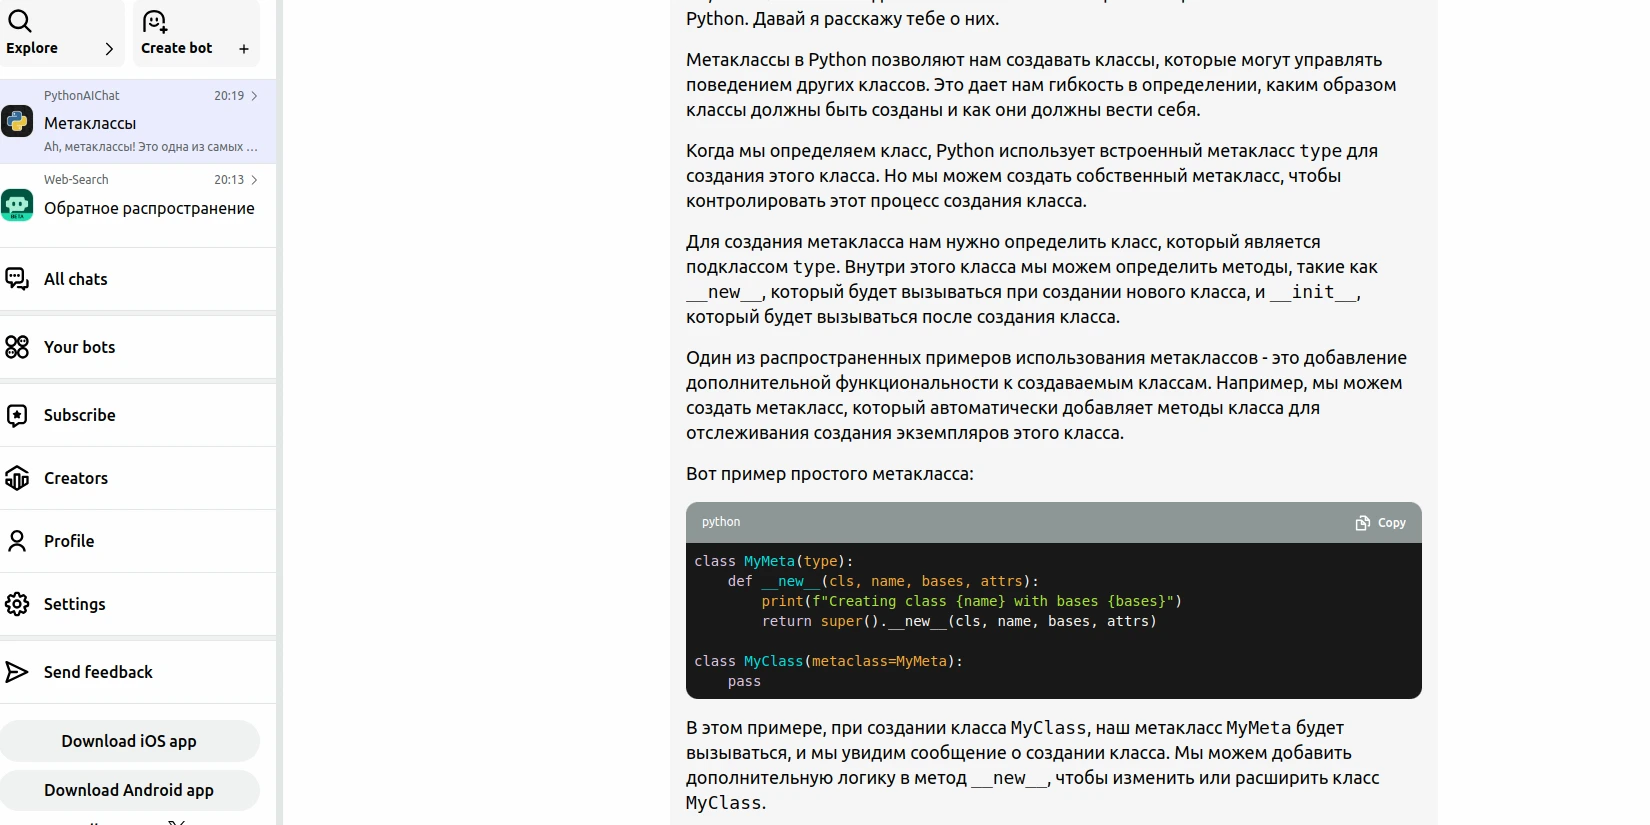Copy the Python code block
This screenshot has height=825, width=1650.
pyautogui.click(x=1381, y=523)
